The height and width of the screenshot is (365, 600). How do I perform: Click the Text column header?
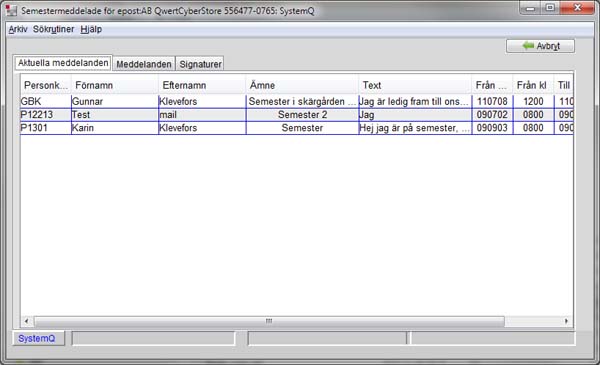[415, 85]
